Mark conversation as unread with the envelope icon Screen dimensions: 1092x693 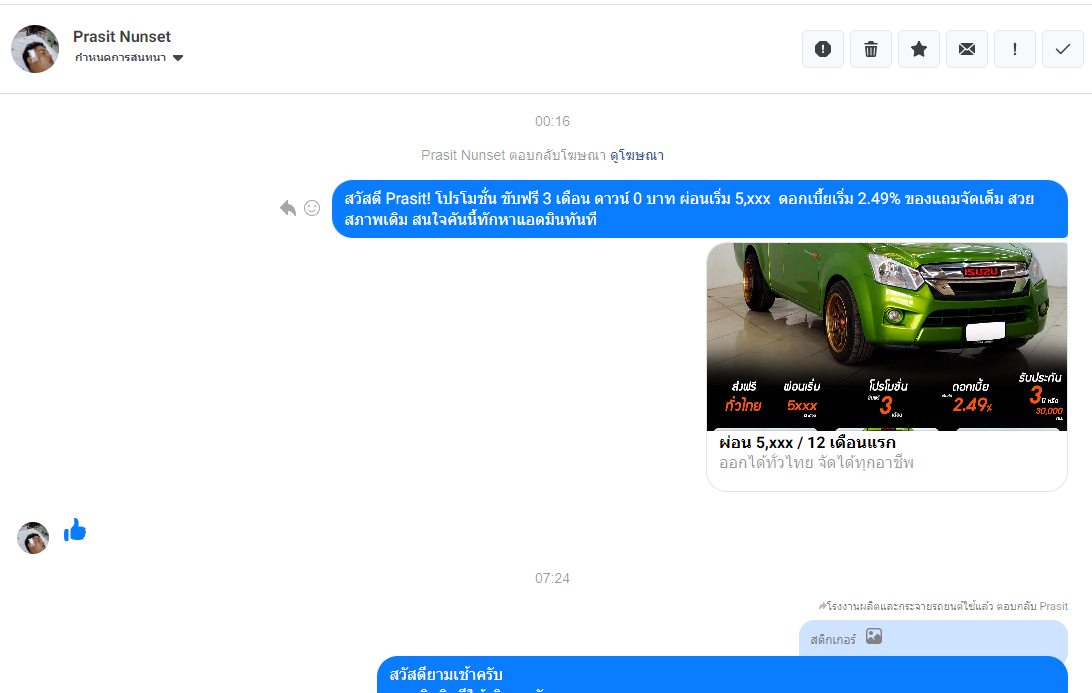967,49
